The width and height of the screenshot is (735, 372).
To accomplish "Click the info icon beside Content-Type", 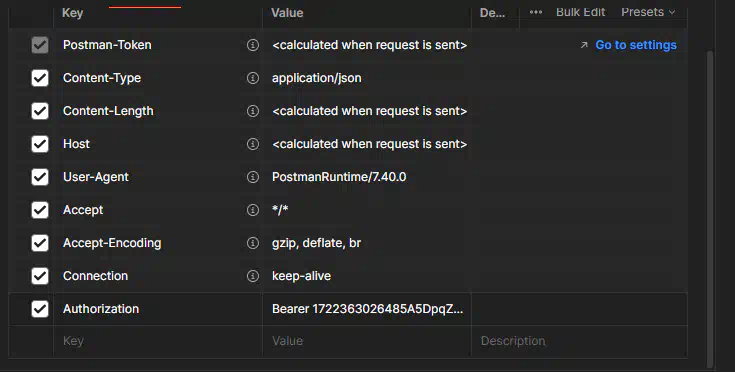I will pos(253,78).
